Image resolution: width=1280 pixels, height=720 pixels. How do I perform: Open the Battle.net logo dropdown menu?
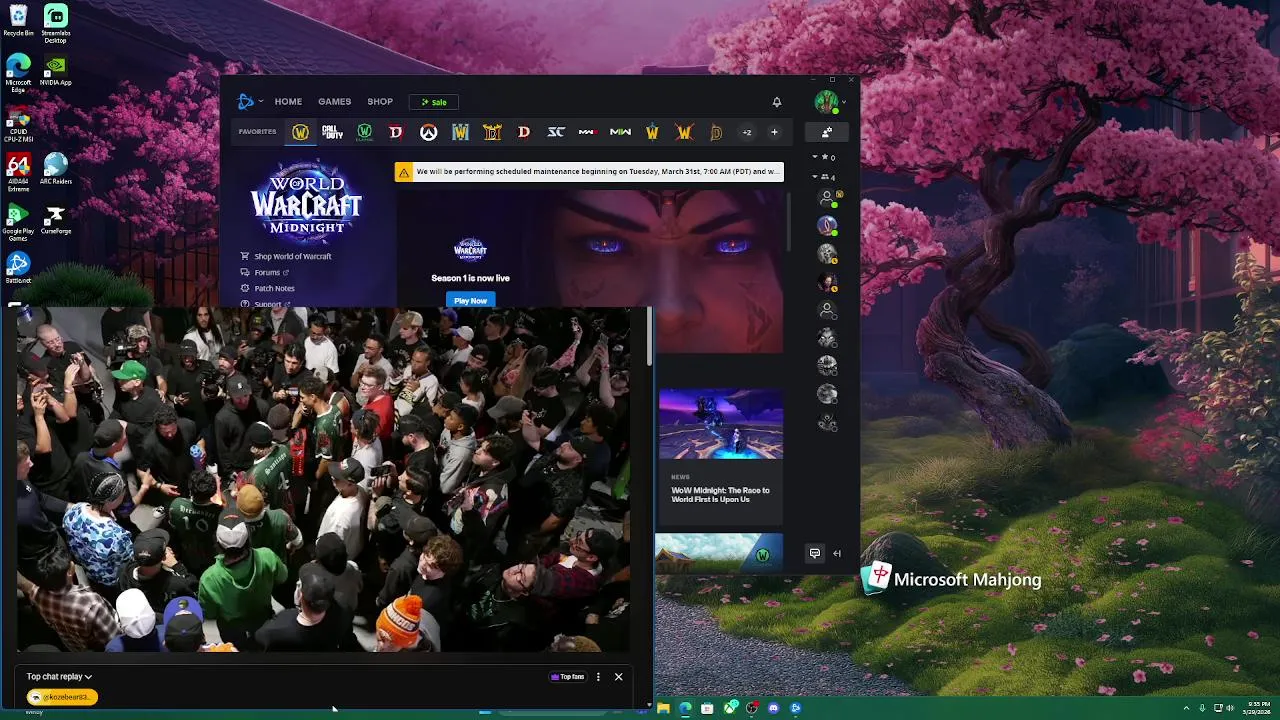click(x=250, y=101)
